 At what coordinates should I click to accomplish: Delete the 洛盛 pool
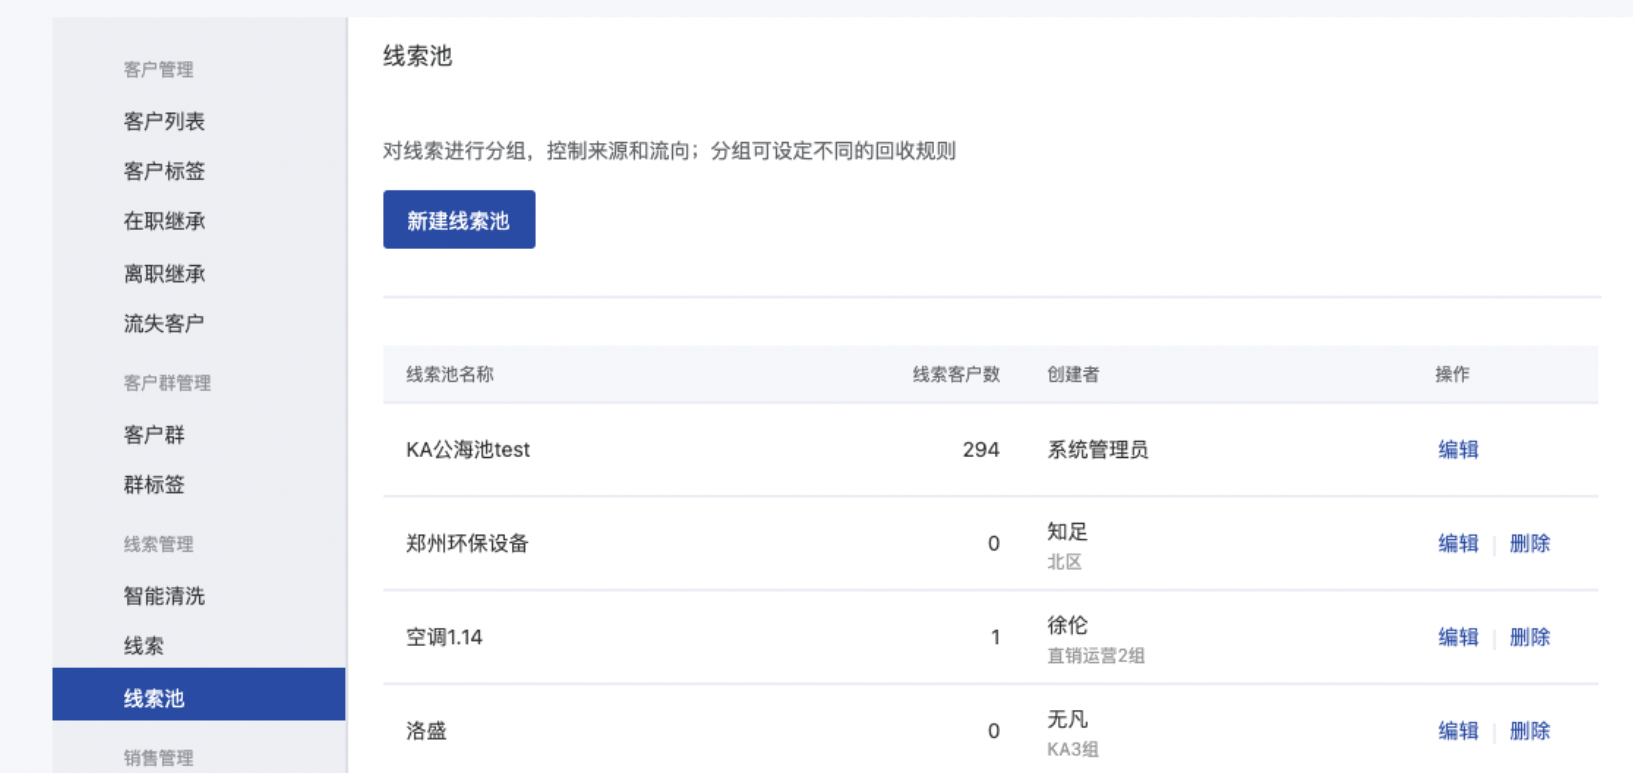[x=1530, y=731]
